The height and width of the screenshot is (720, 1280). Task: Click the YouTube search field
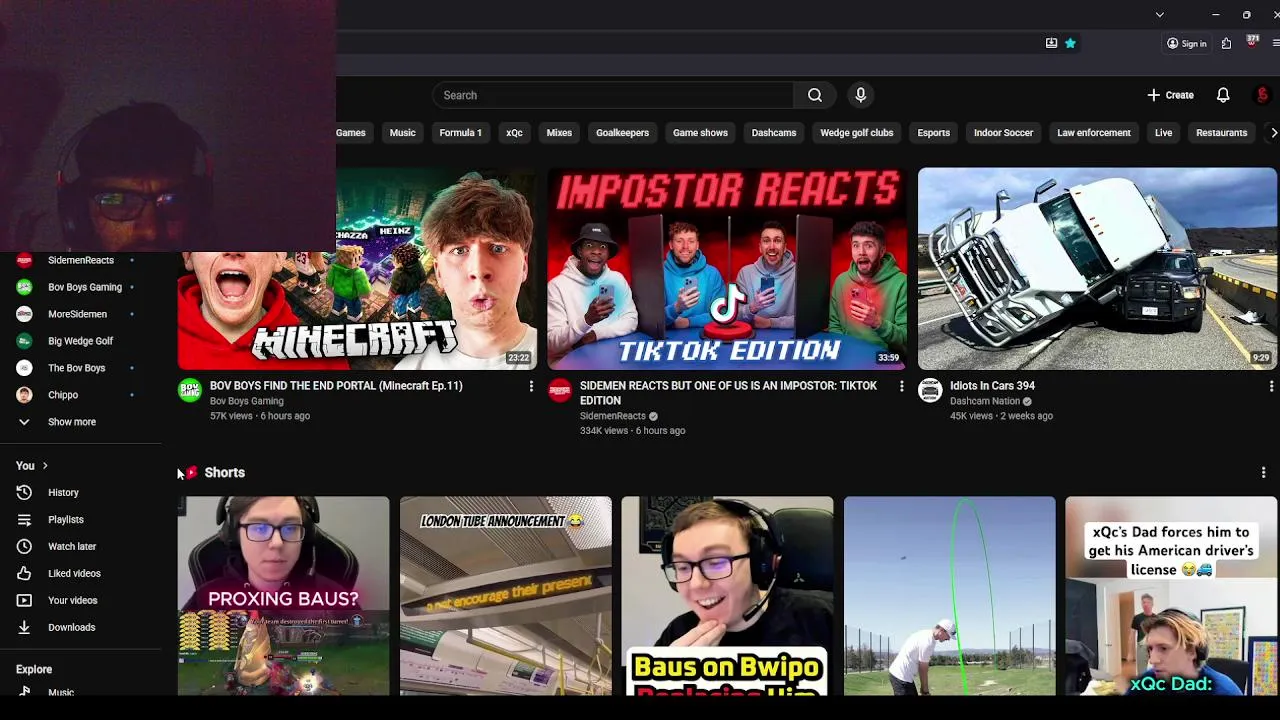pyautogui.click(x=613, y=95)
